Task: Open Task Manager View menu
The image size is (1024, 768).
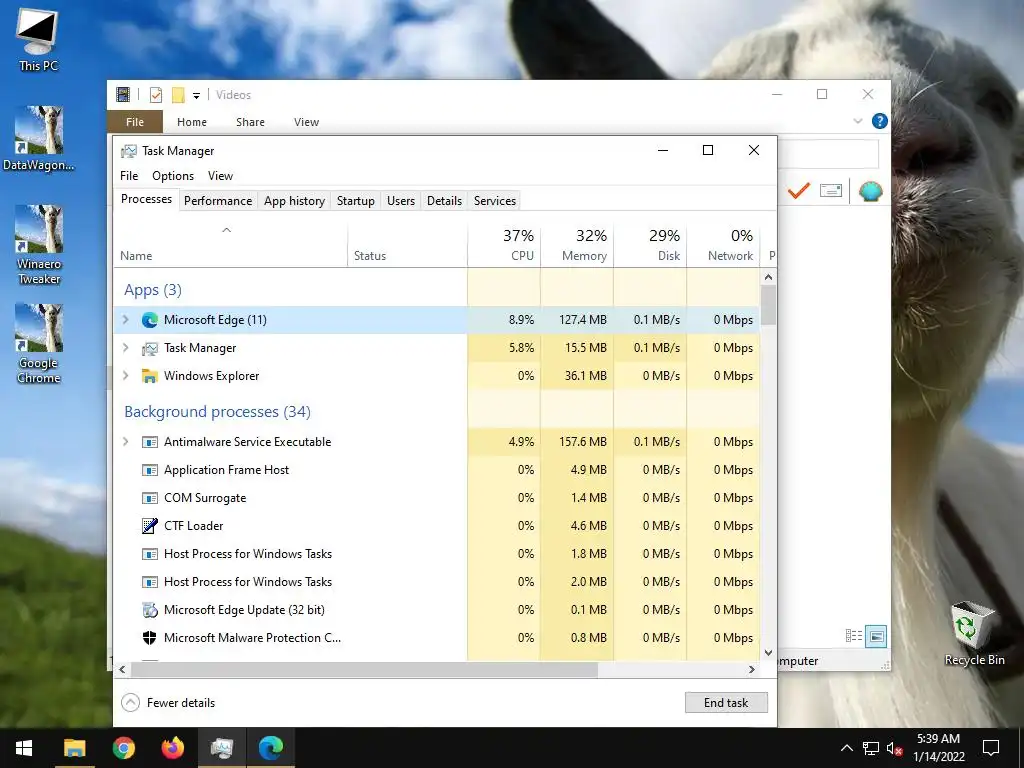Action: pos(220,176)
